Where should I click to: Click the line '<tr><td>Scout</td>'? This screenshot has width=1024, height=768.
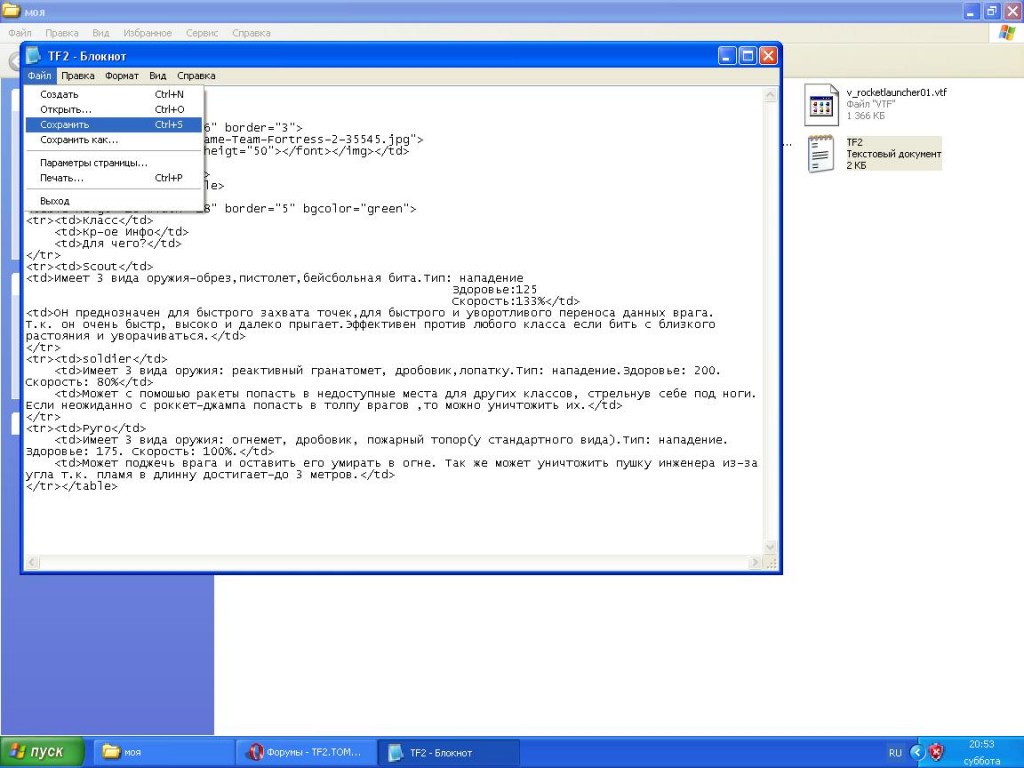89,266
